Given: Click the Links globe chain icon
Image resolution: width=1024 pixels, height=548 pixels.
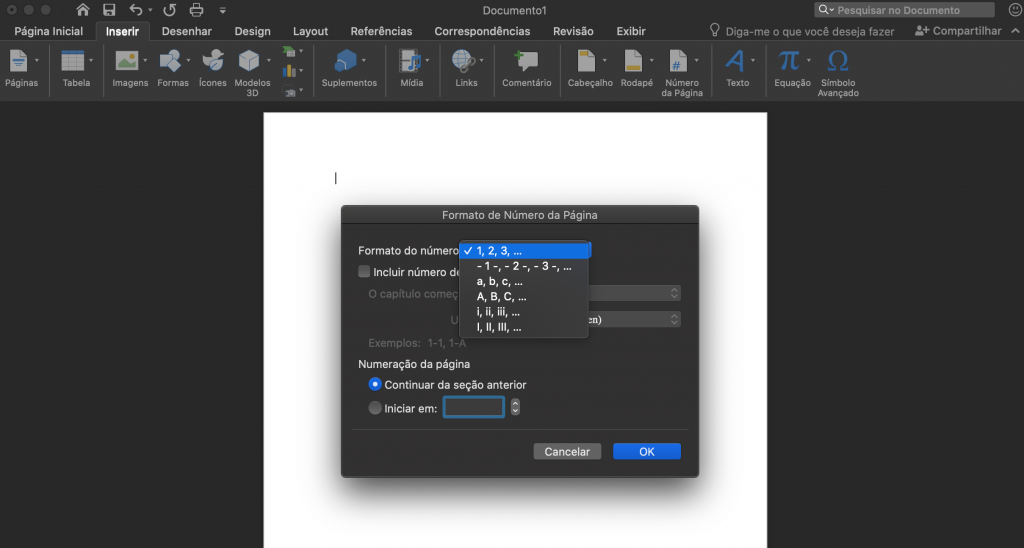Looking at the screenshot, I should pos(464,61).
